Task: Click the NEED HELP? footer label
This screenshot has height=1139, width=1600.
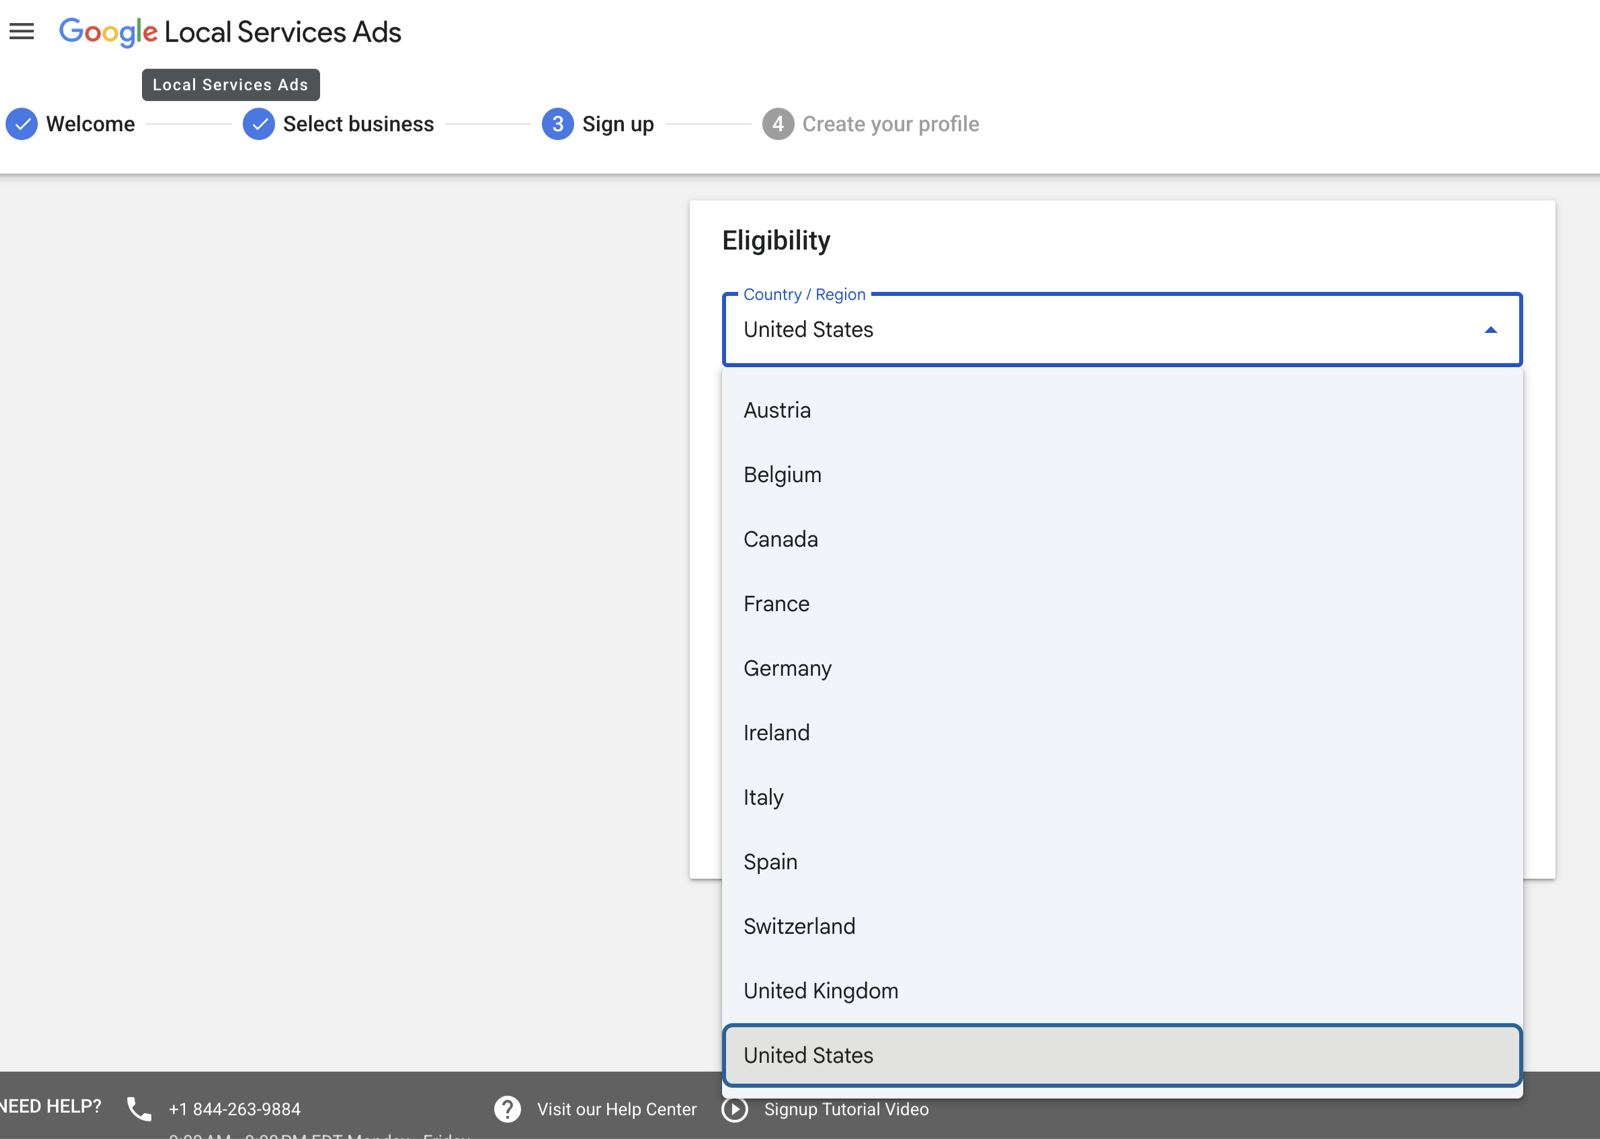Action: [50, 1106]
